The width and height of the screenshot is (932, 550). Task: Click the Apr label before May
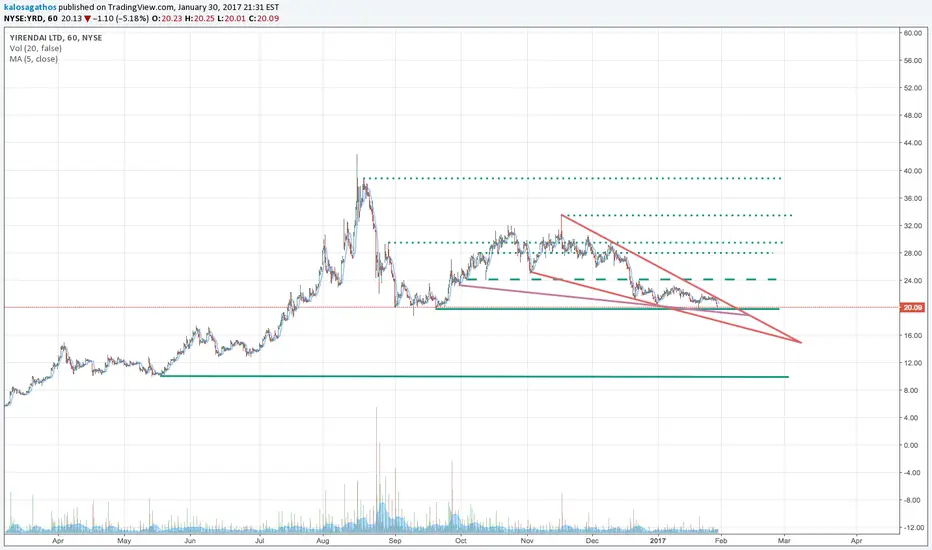58,541
